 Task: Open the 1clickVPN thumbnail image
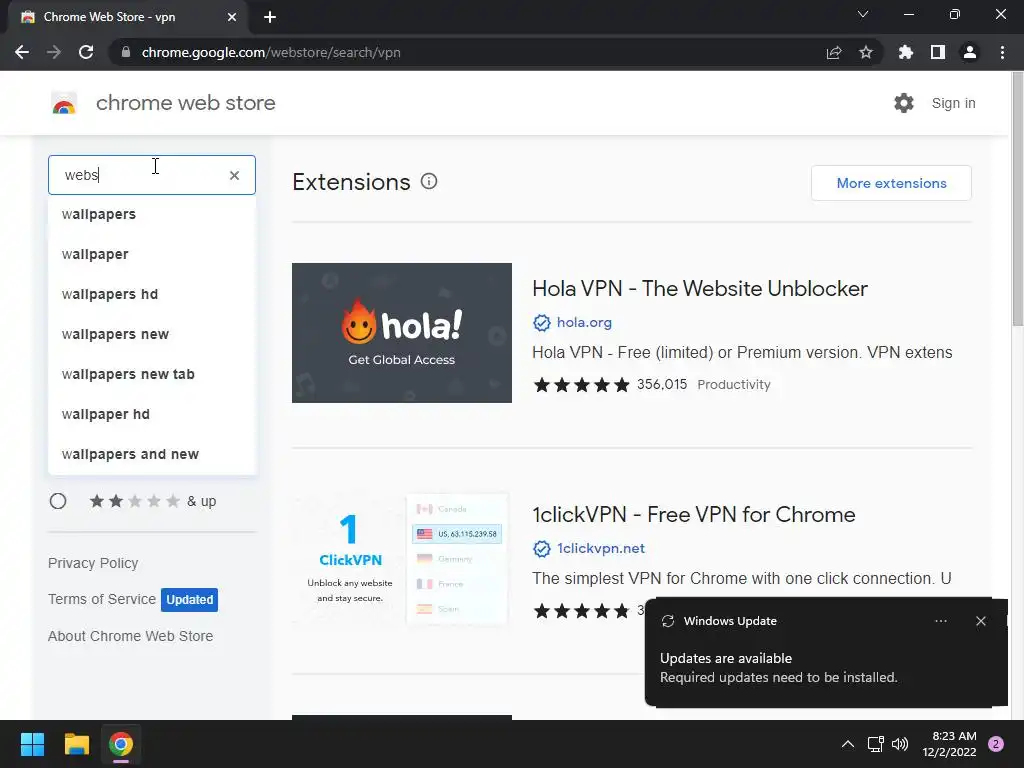point(402,559)
